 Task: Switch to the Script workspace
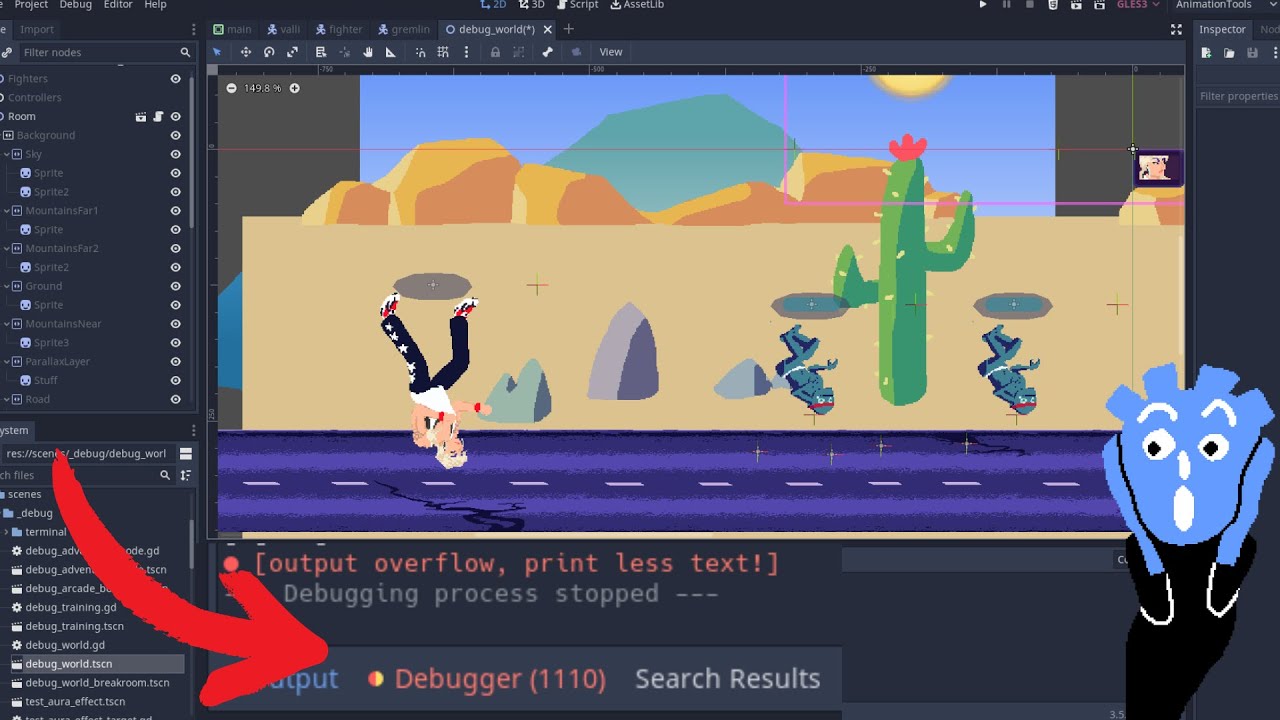pyautogui.click(x=576, y=5)
